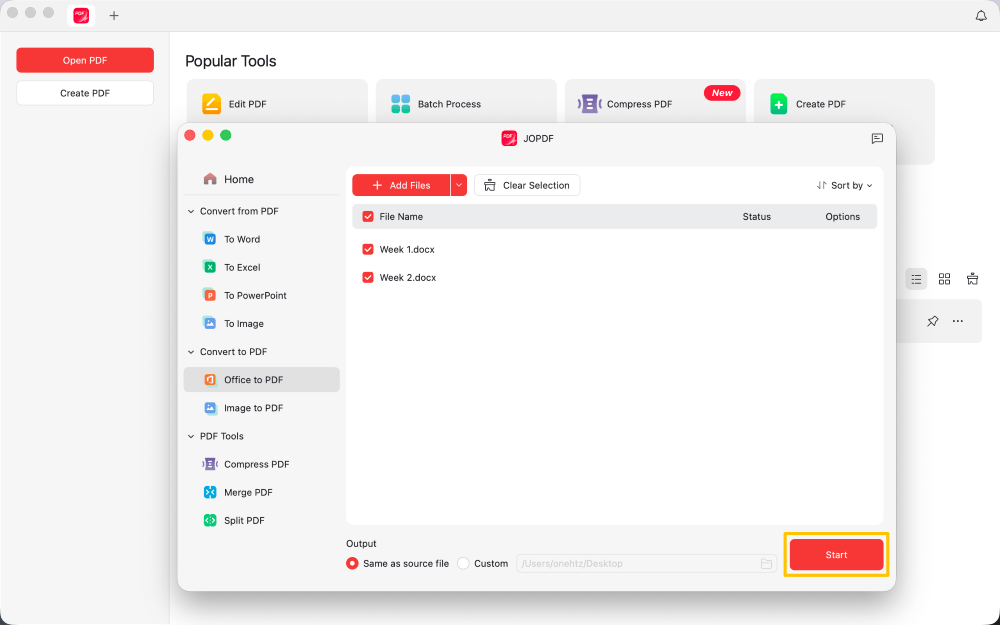Click the notification bell icon
The image size is (1000, 625).
coord(981,15)
